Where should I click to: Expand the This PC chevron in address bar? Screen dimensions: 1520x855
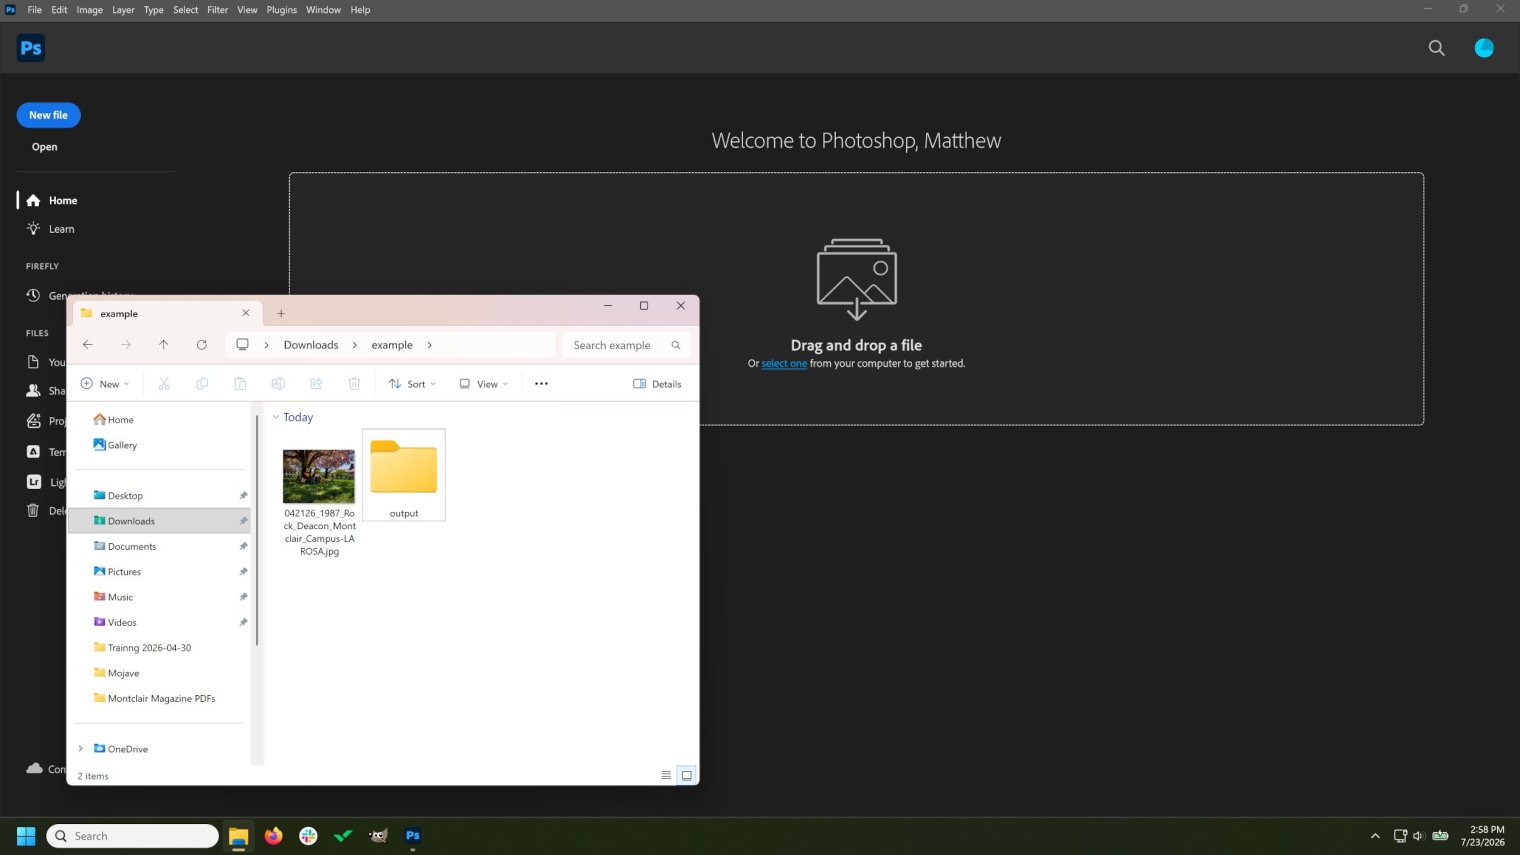pos(266,345)
